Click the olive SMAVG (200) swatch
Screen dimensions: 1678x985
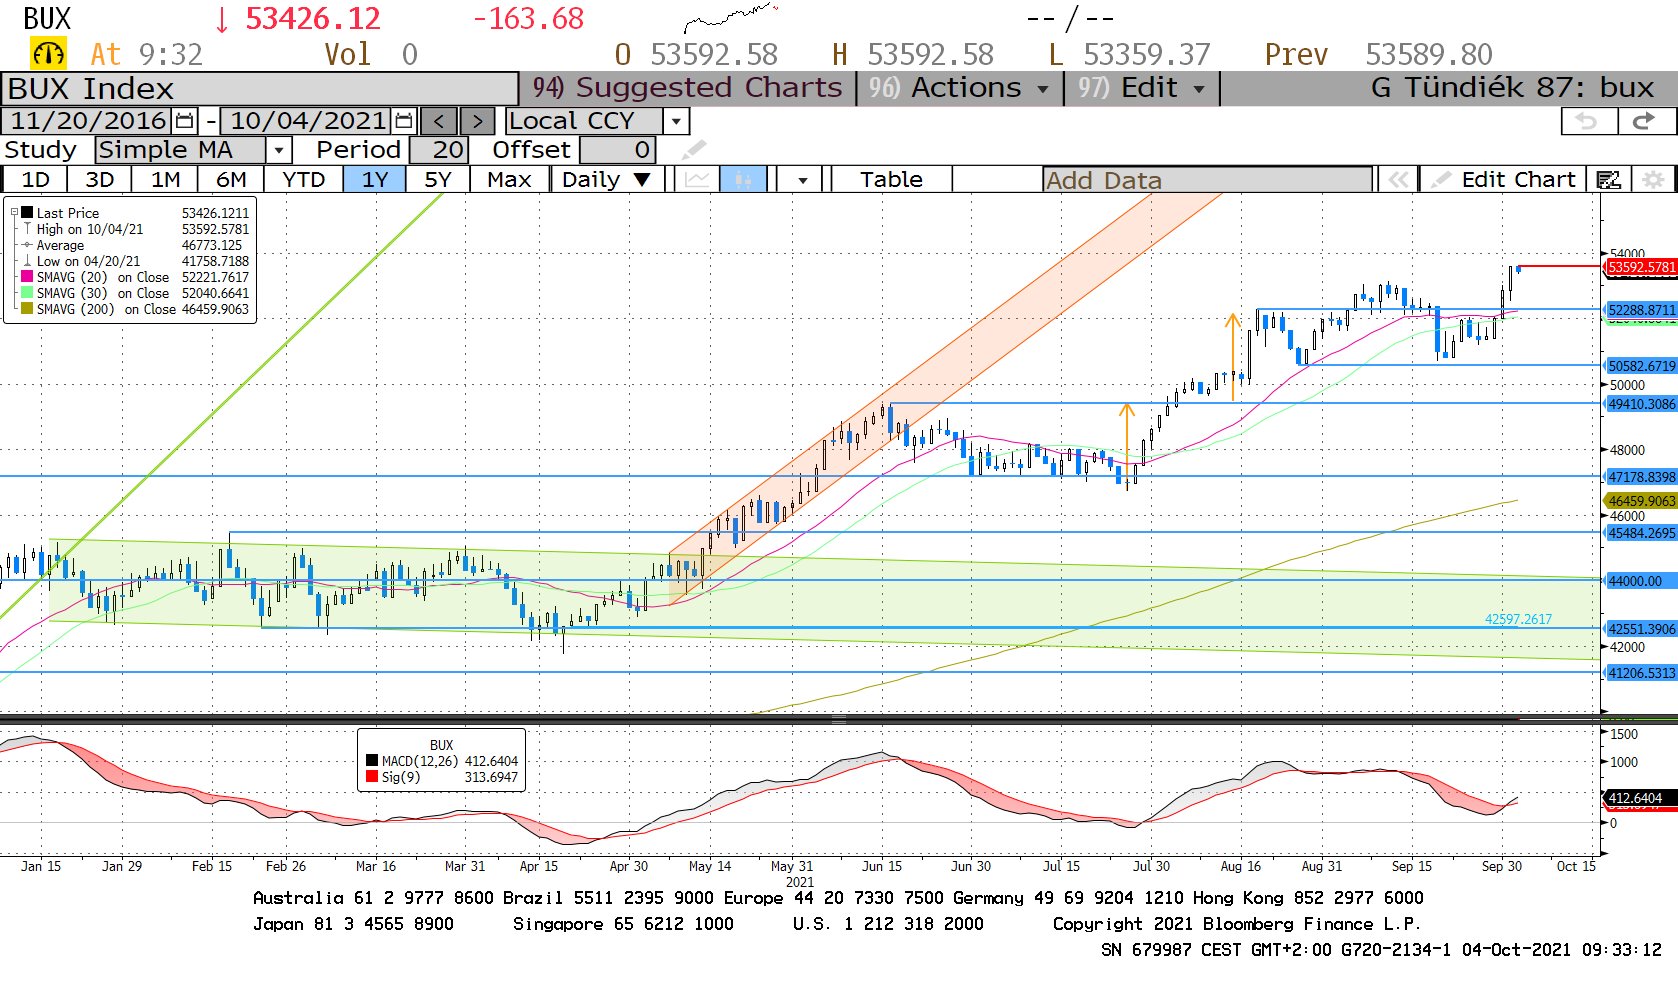point(27,308)
